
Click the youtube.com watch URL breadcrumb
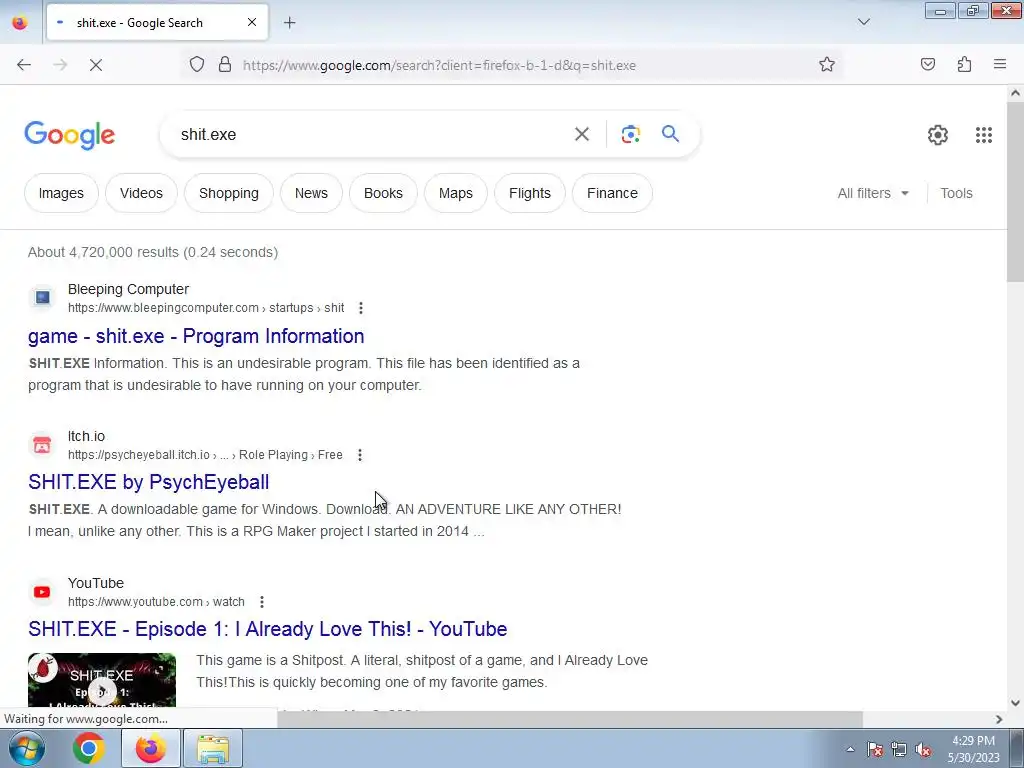156,602
